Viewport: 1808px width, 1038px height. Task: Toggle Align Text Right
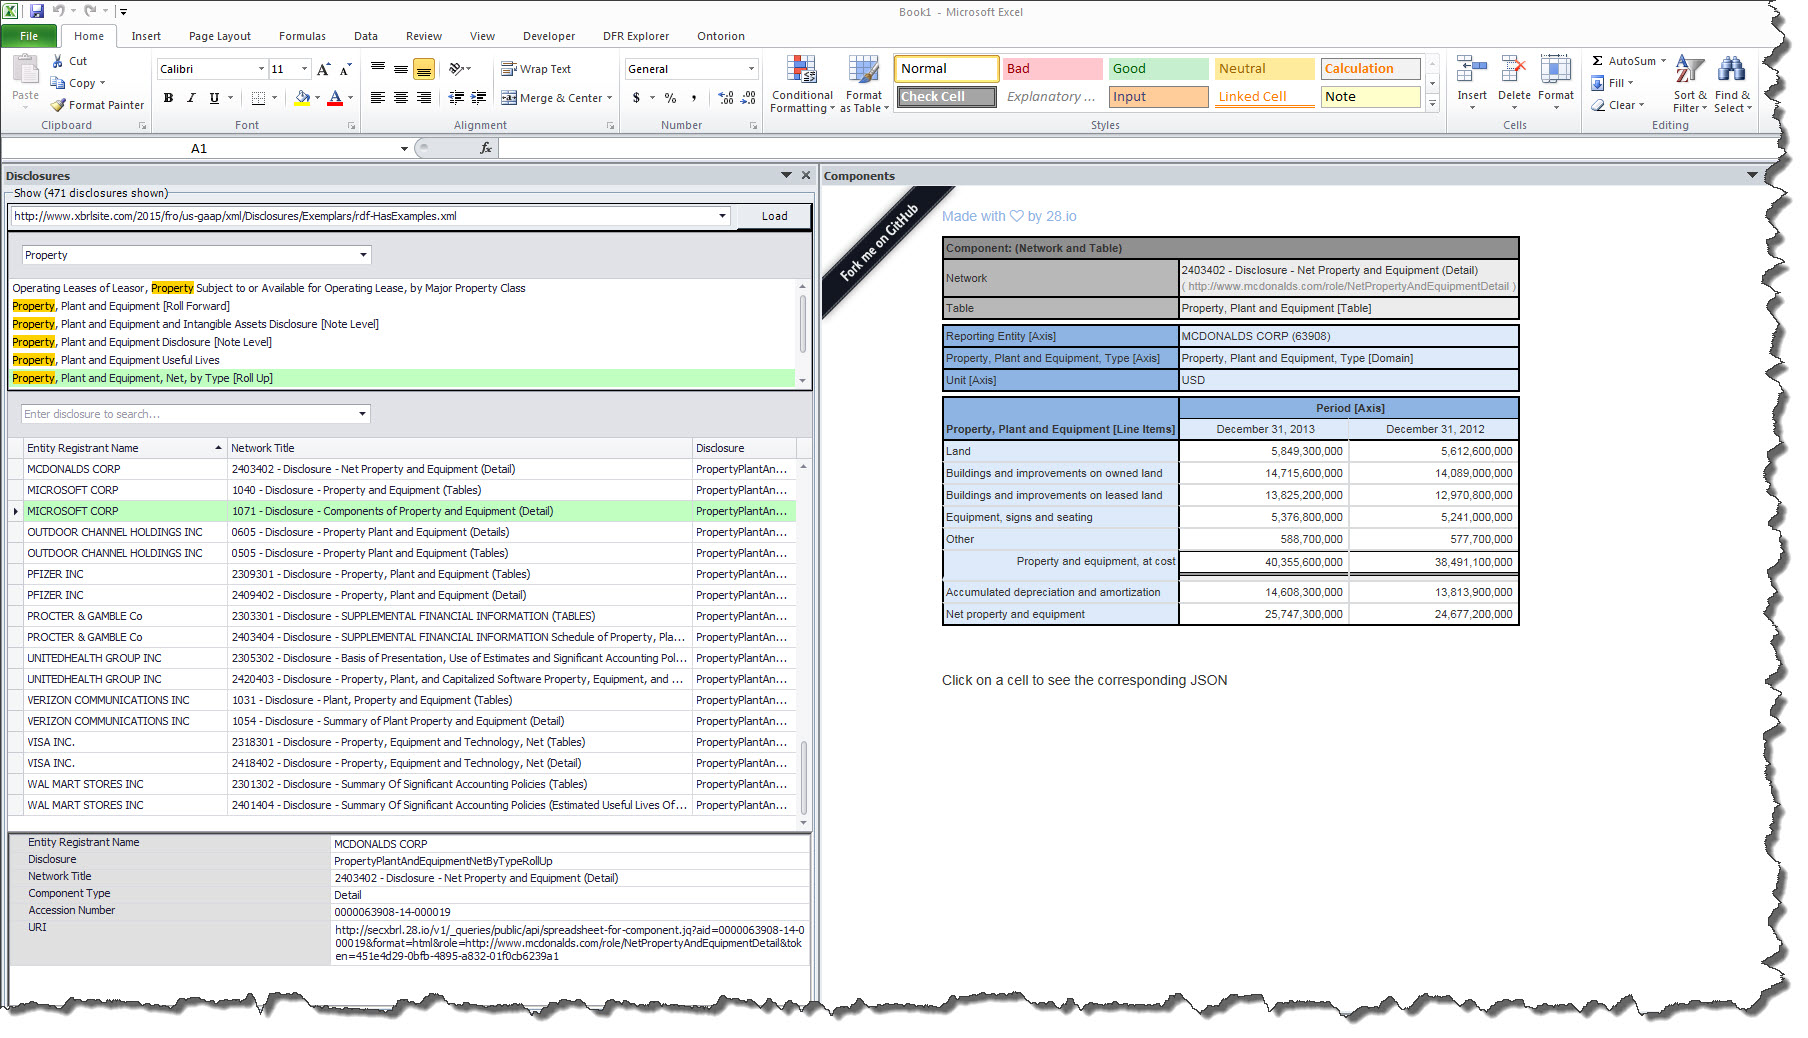pyautogui.click(x=424, y=98)
